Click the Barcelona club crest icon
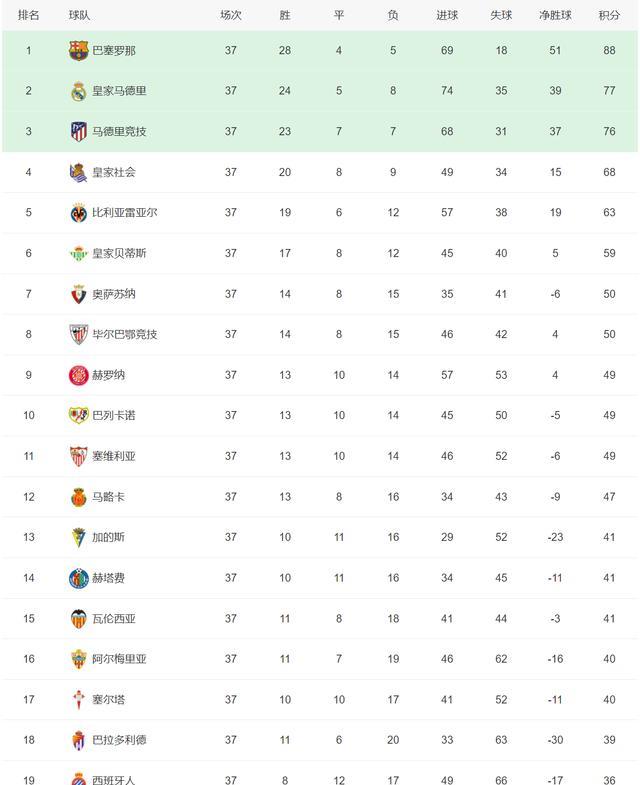Viewport: 640px width, 785px height. point(79,51)
